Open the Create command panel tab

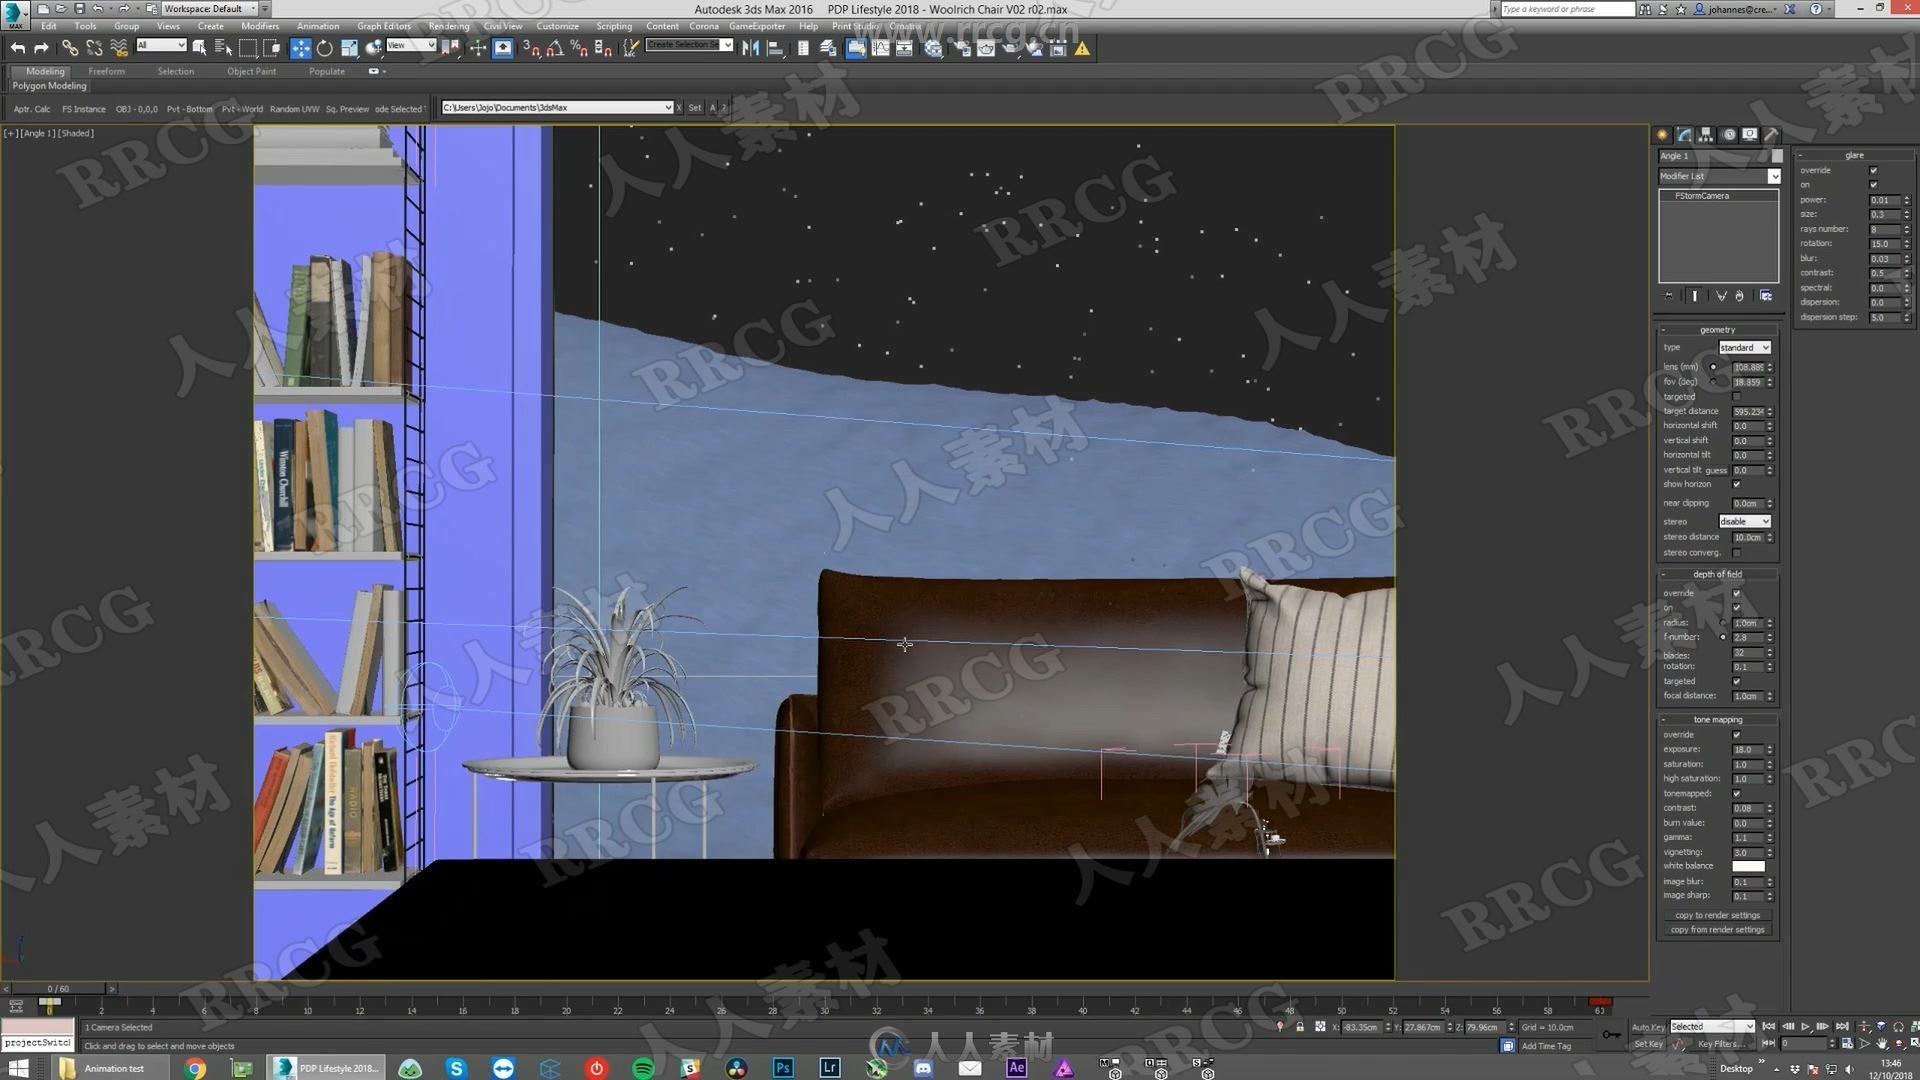[1662, 134]
